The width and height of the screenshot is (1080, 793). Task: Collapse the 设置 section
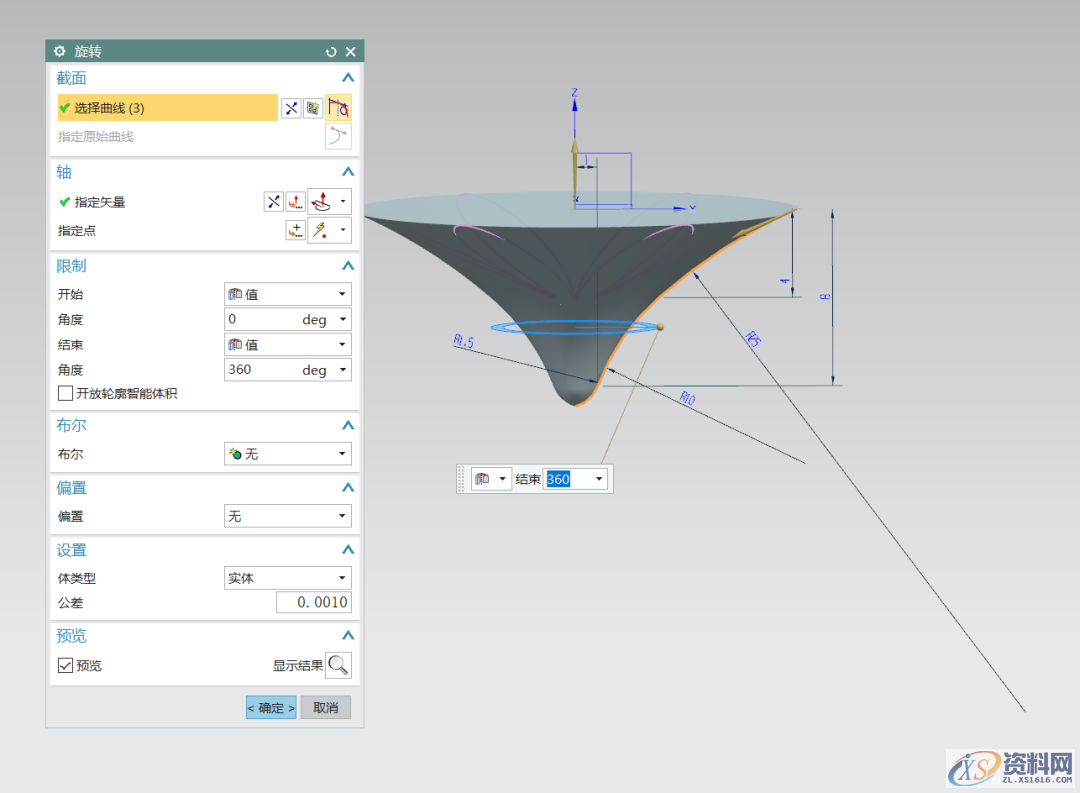347,550
